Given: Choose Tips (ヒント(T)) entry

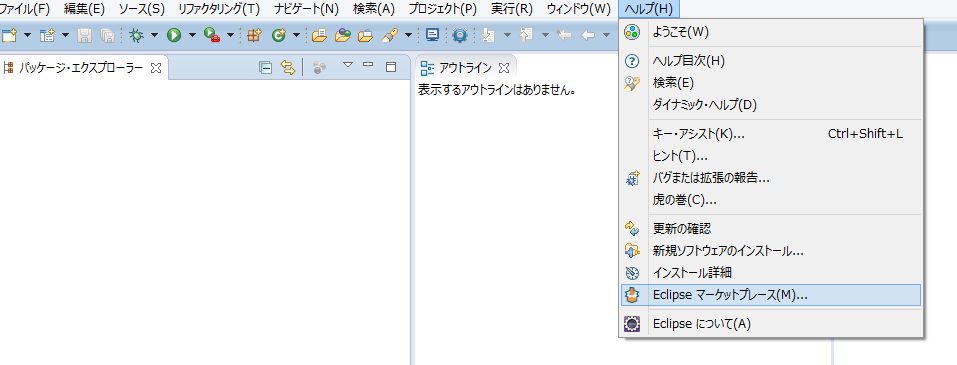Looking at the screenshot, I should (x=770, y=156).
